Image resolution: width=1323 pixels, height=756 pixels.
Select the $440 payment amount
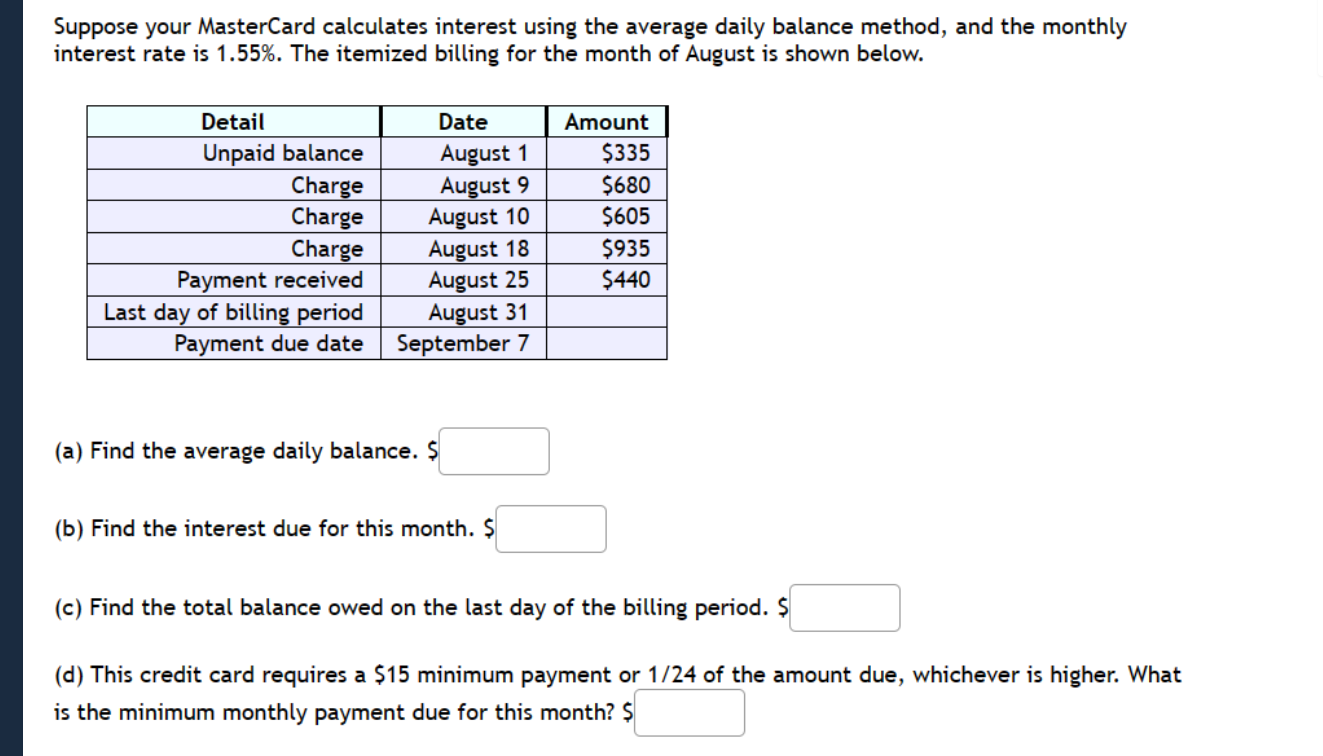point(607,280)
